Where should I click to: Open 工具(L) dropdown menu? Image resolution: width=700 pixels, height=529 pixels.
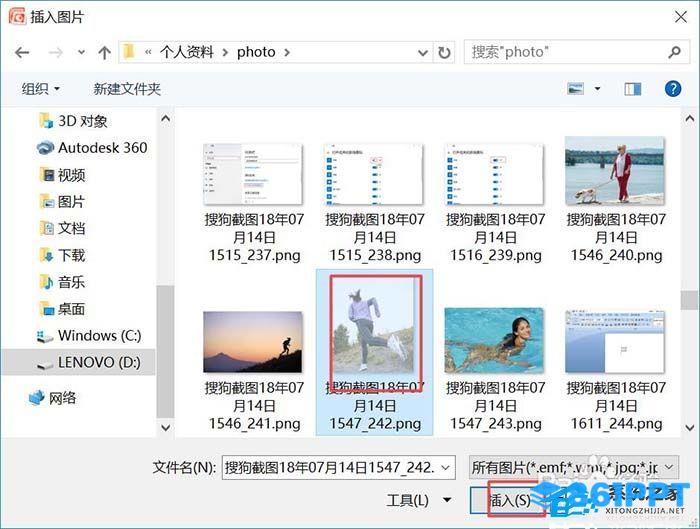pyautogui.click(x=419, y=500)
